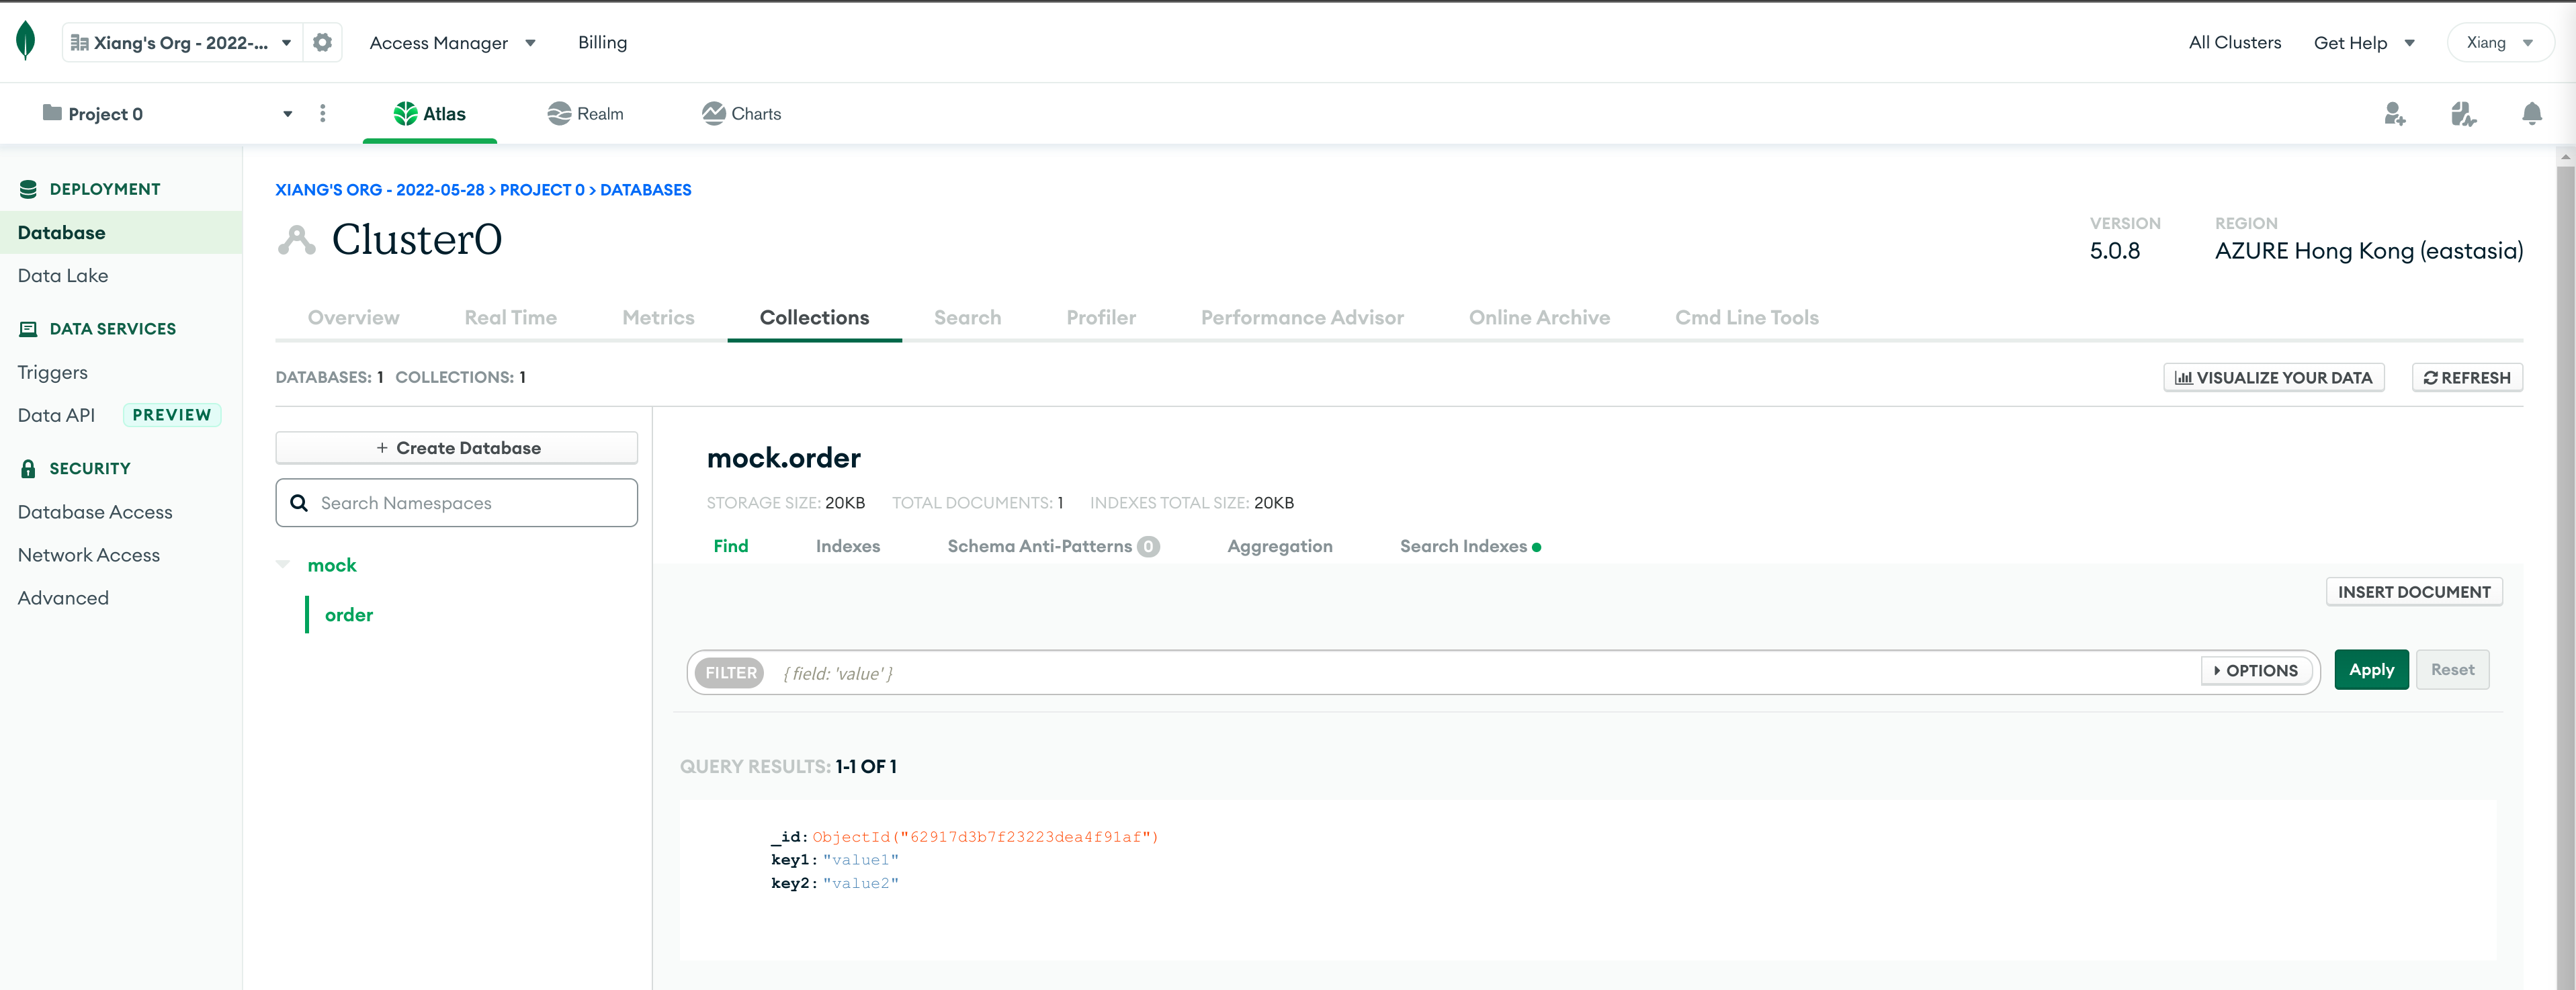
Task: Open the cluster Search tab
Action: pyautogui.click(x=967, y=318)
